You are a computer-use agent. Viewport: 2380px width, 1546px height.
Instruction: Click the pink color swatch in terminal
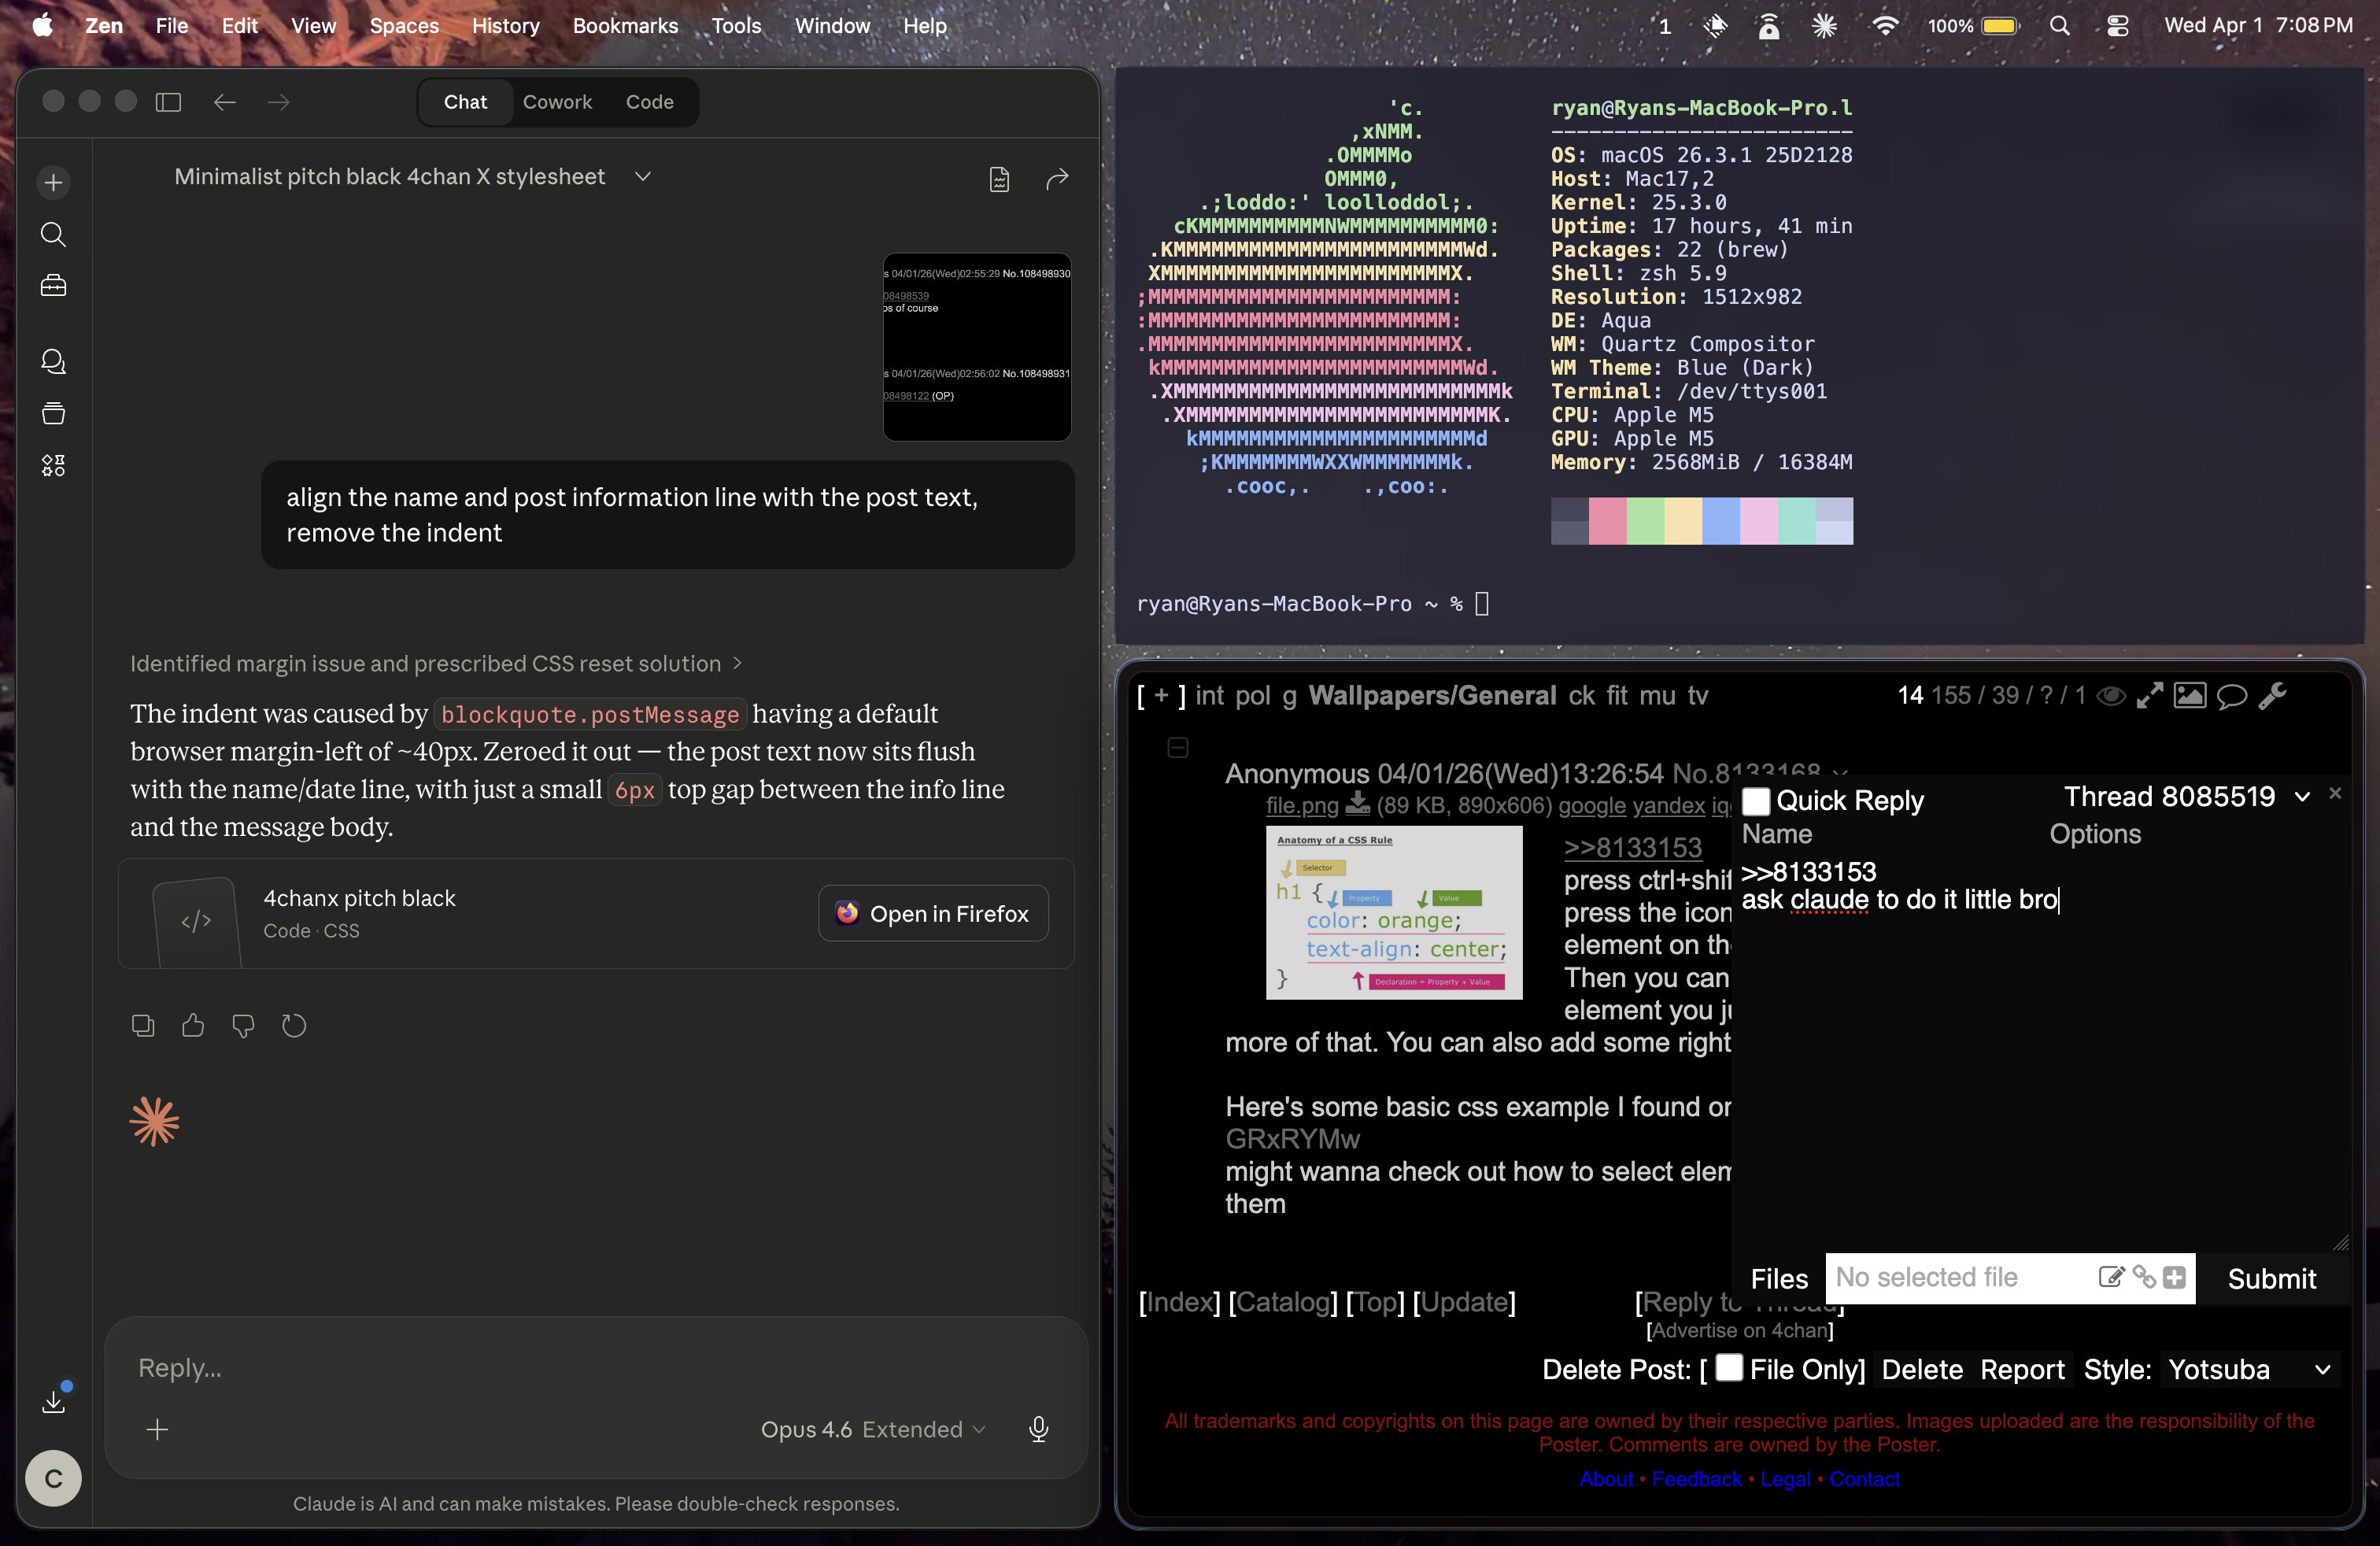pyautogui.click(x=1606, y=520)
